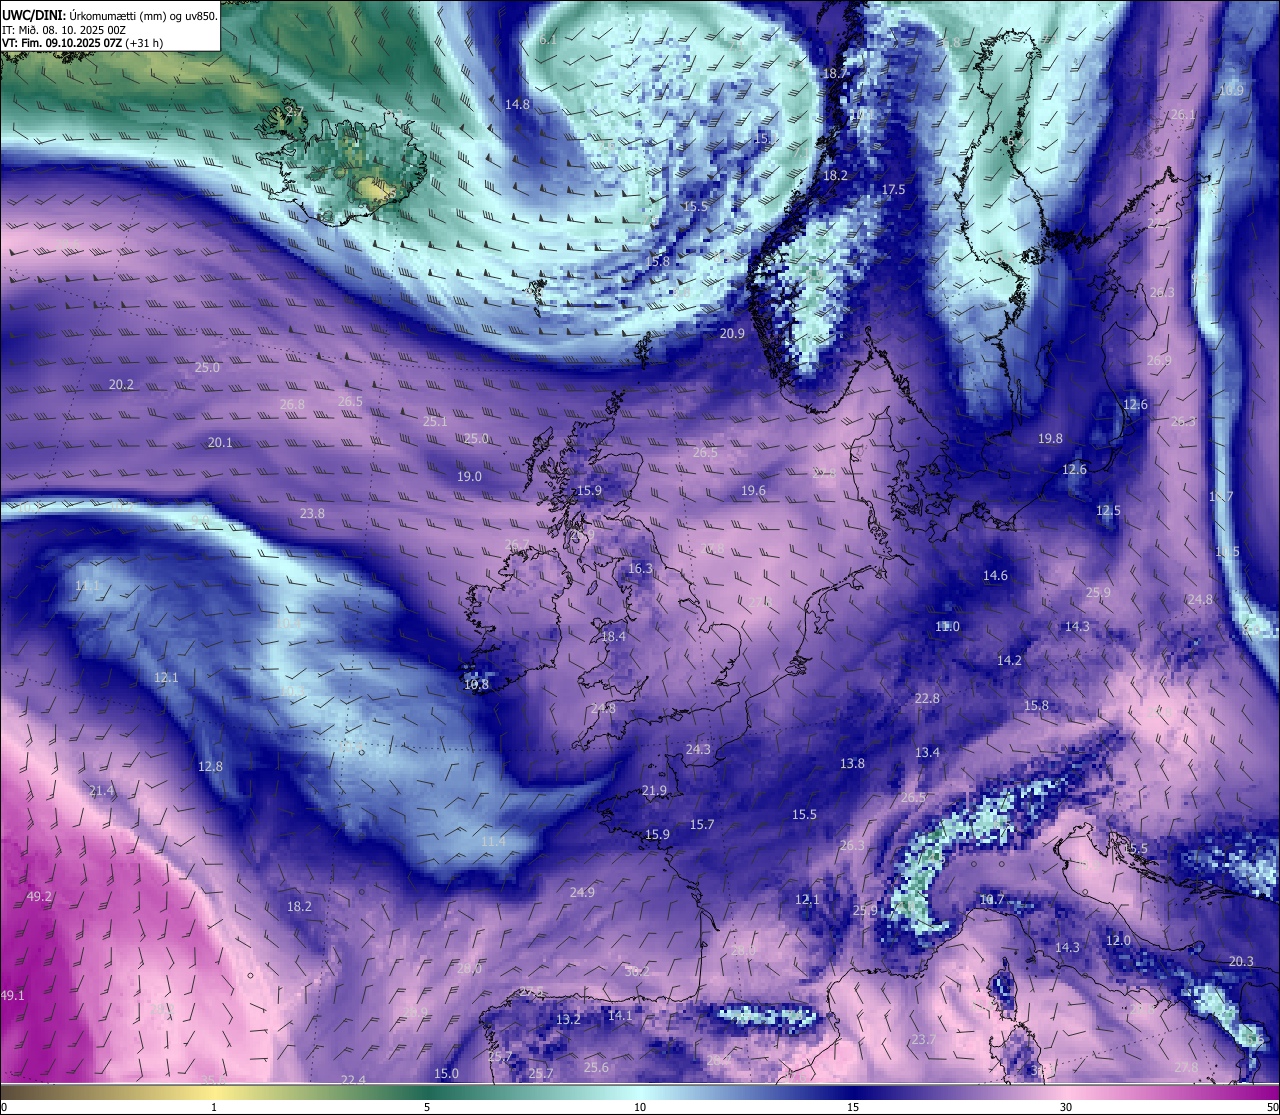Click the colour scale label 50
The height and width of the screenshot is (1115, 1280).
tap(1272, 1107)
